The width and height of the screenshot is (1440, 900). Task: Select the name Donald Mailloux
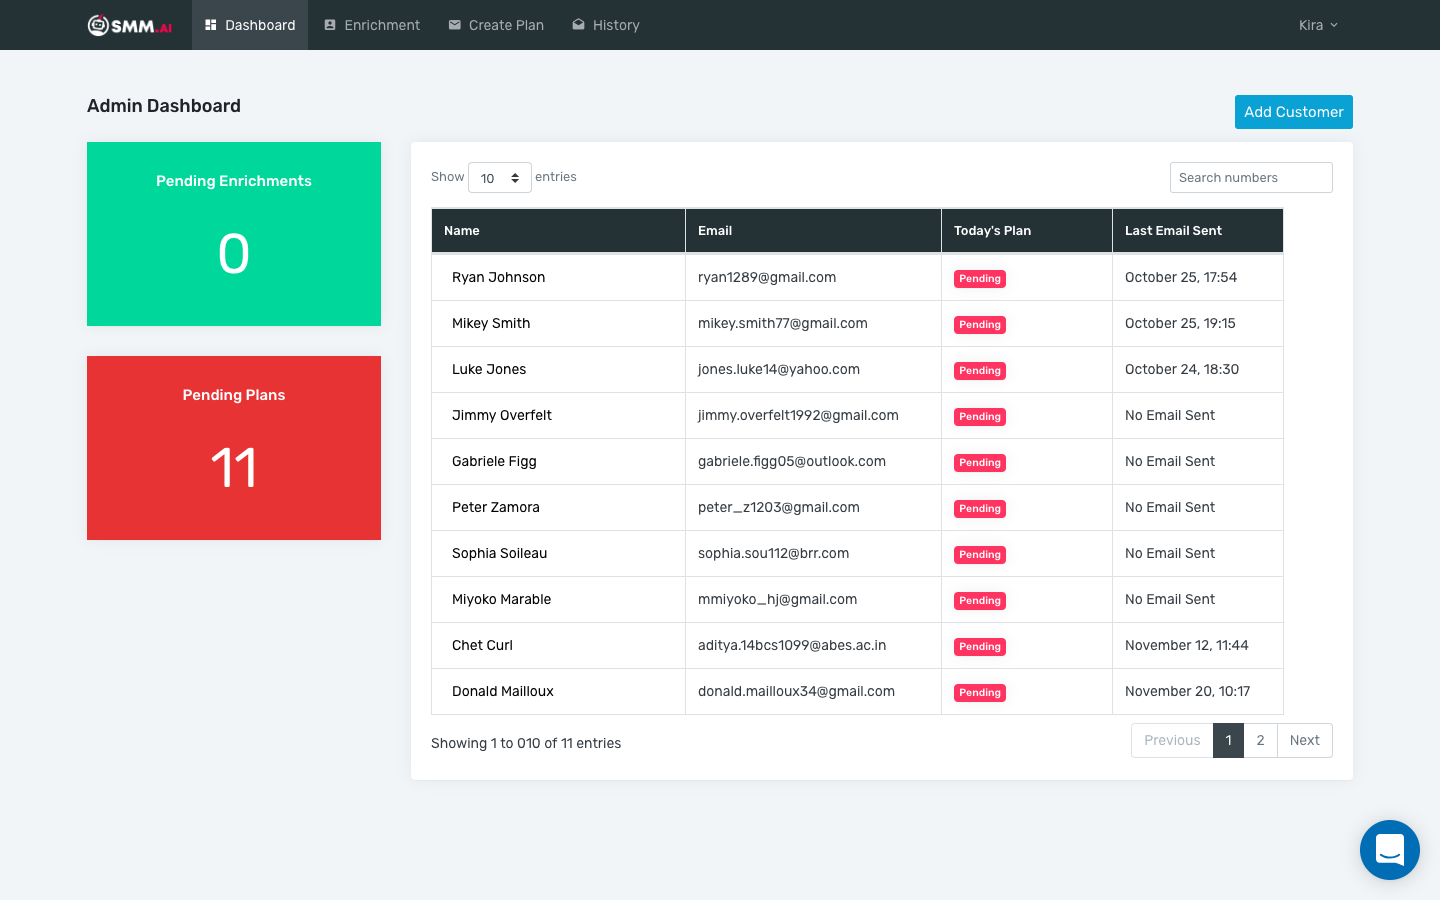click(x=502, y=691)
